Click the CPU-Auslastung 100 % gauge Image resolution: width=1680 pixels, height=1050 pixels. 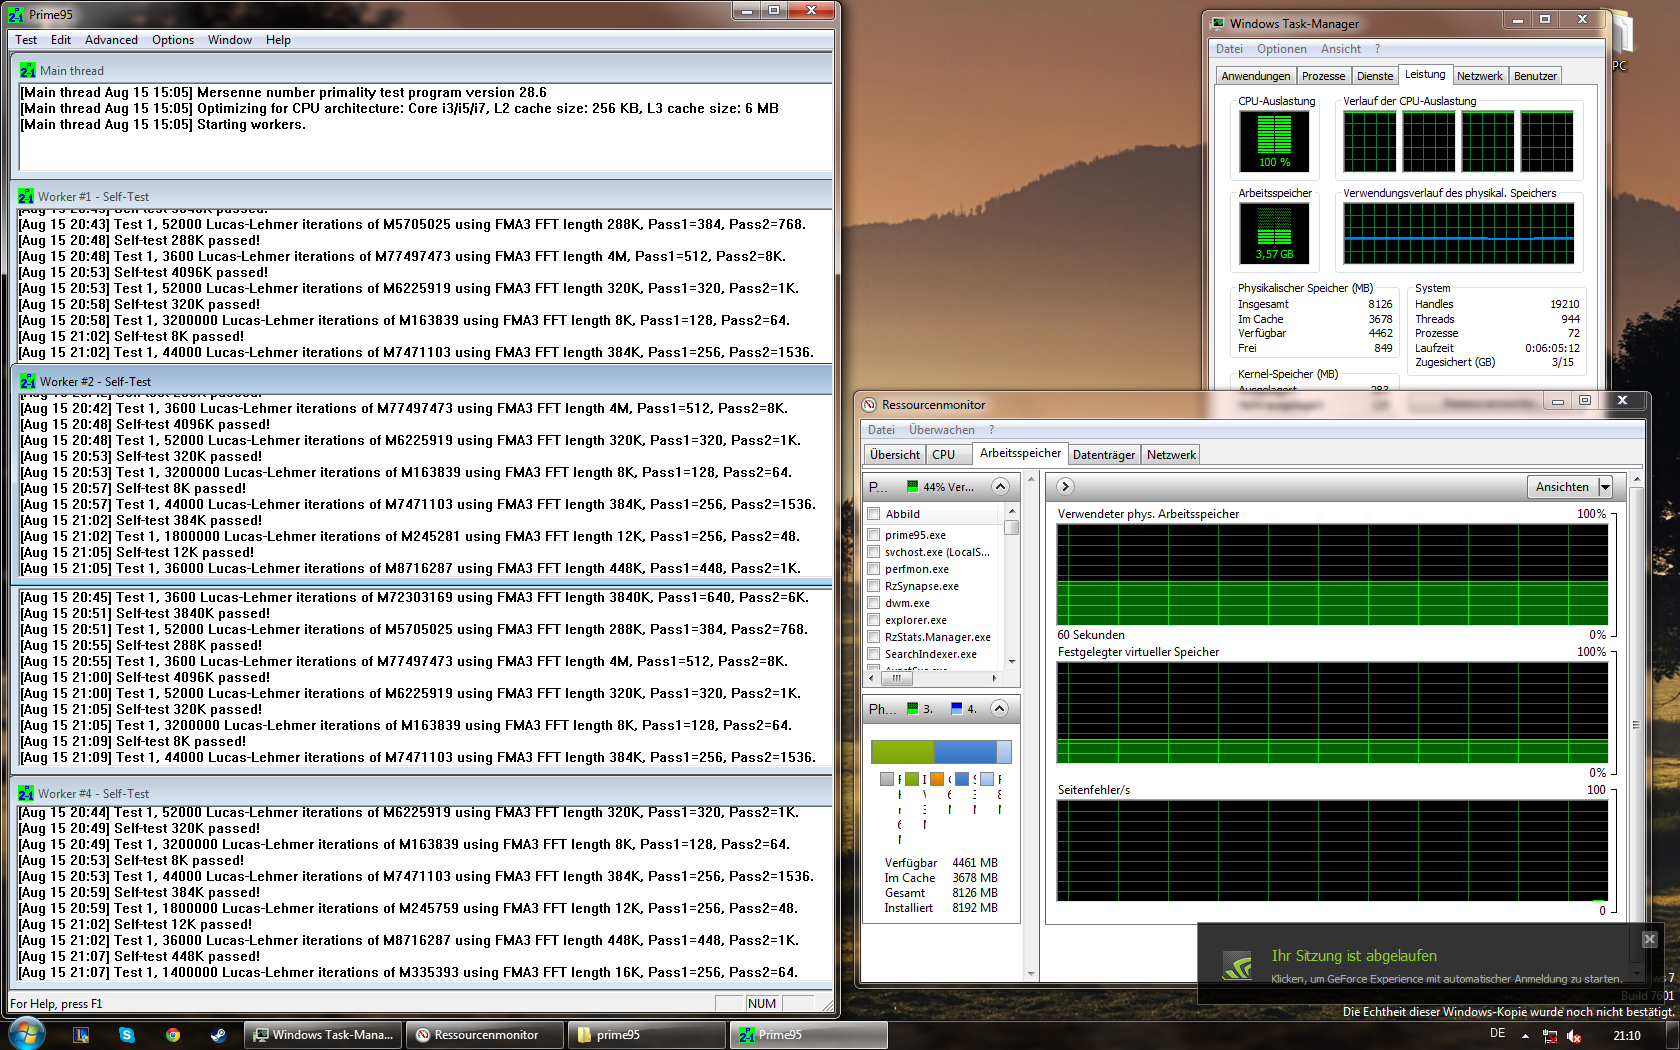click(1274, 141)
